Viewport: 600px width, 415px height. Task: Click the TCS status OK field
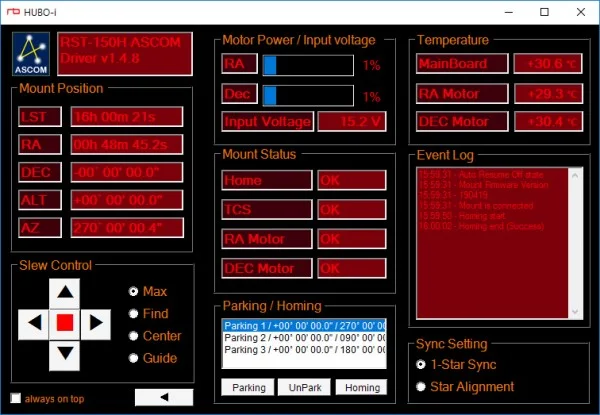pyautogui.click(x=352, y=210)
